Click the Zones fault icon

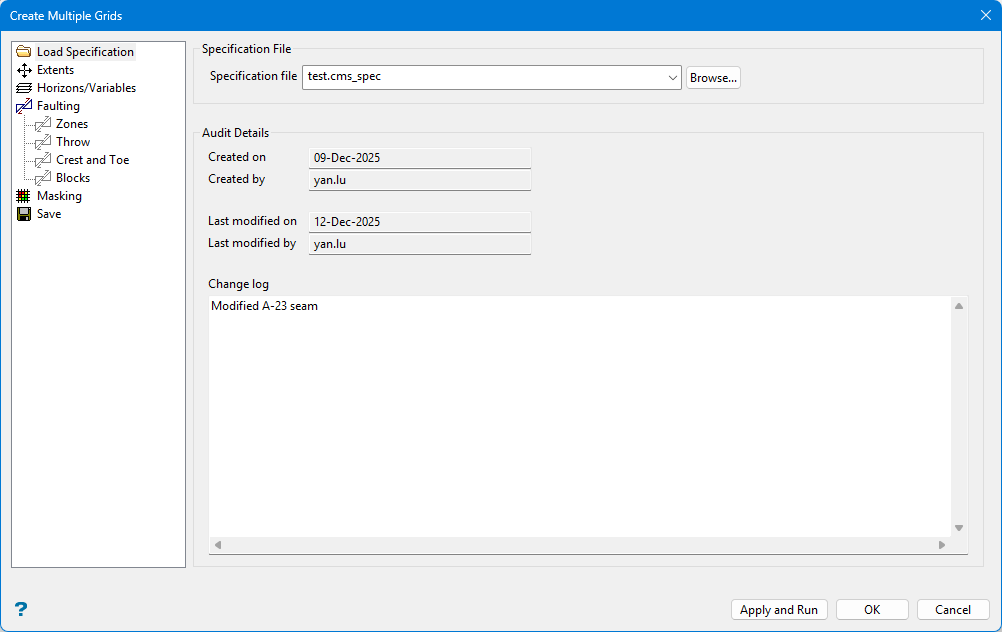43,124
